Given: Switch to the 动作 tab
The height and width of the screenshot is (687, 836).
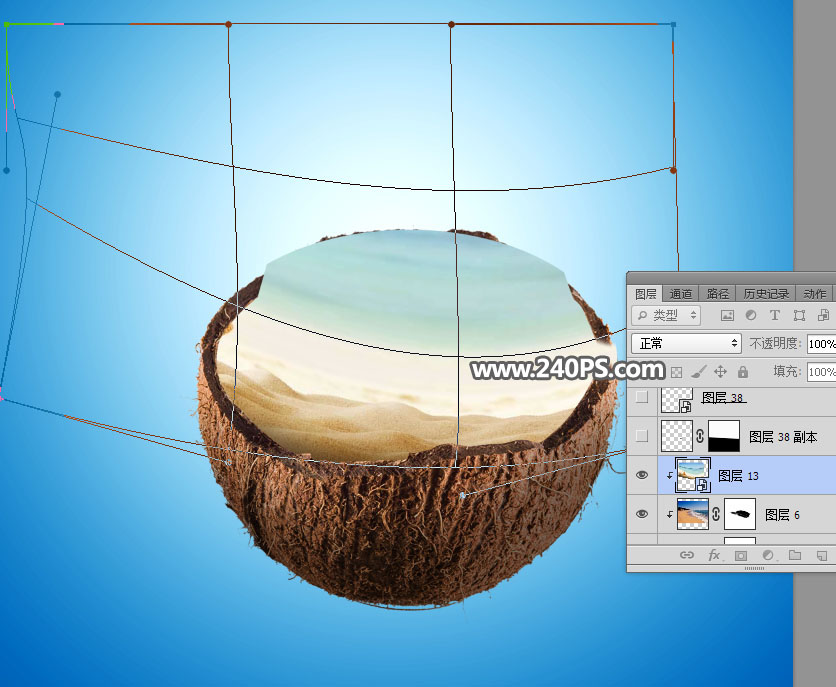Looking at the screenshot, I should pos(815,294).
